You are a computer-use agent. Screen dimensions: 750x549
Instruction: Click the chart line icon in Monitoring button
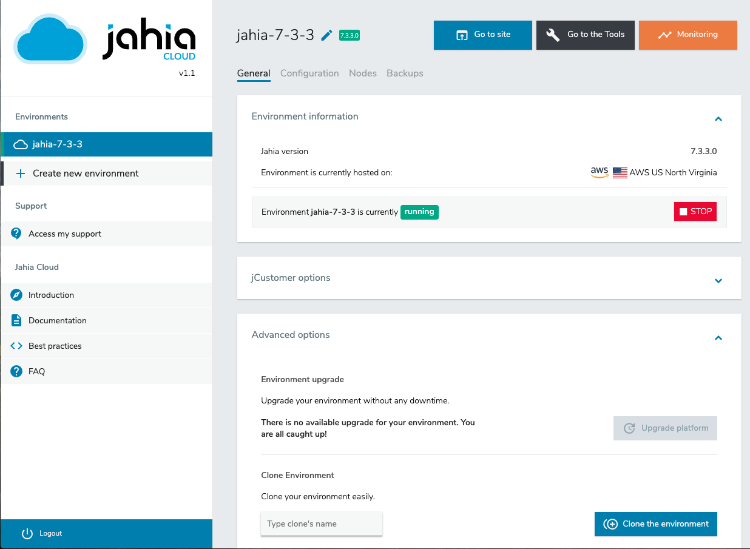point(664,35)
